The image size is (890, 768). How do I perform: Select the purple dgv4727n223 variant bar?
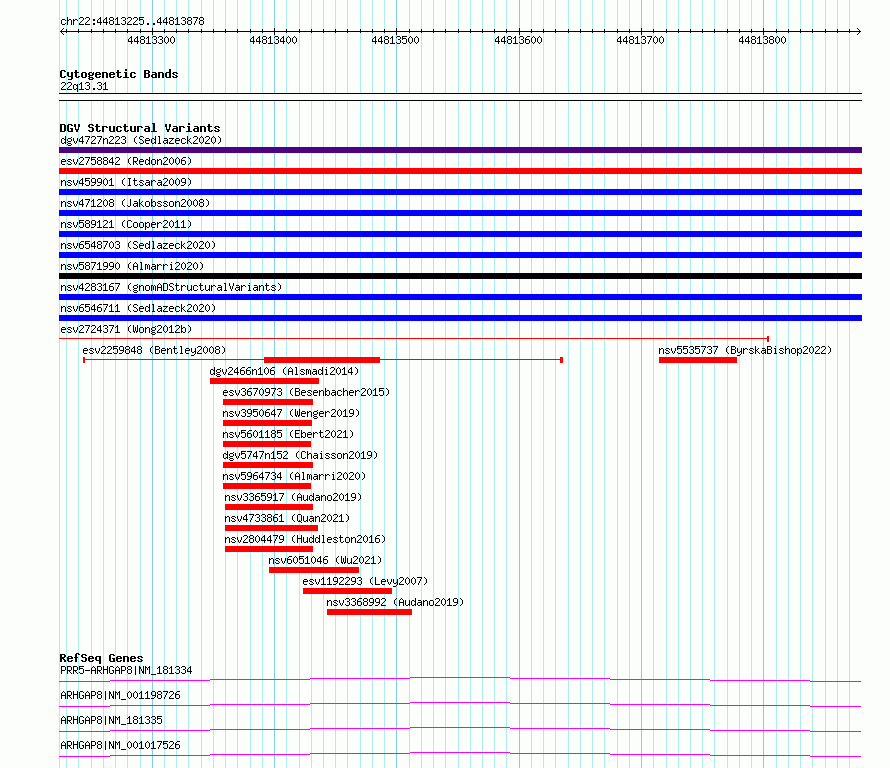coord(460,150)
